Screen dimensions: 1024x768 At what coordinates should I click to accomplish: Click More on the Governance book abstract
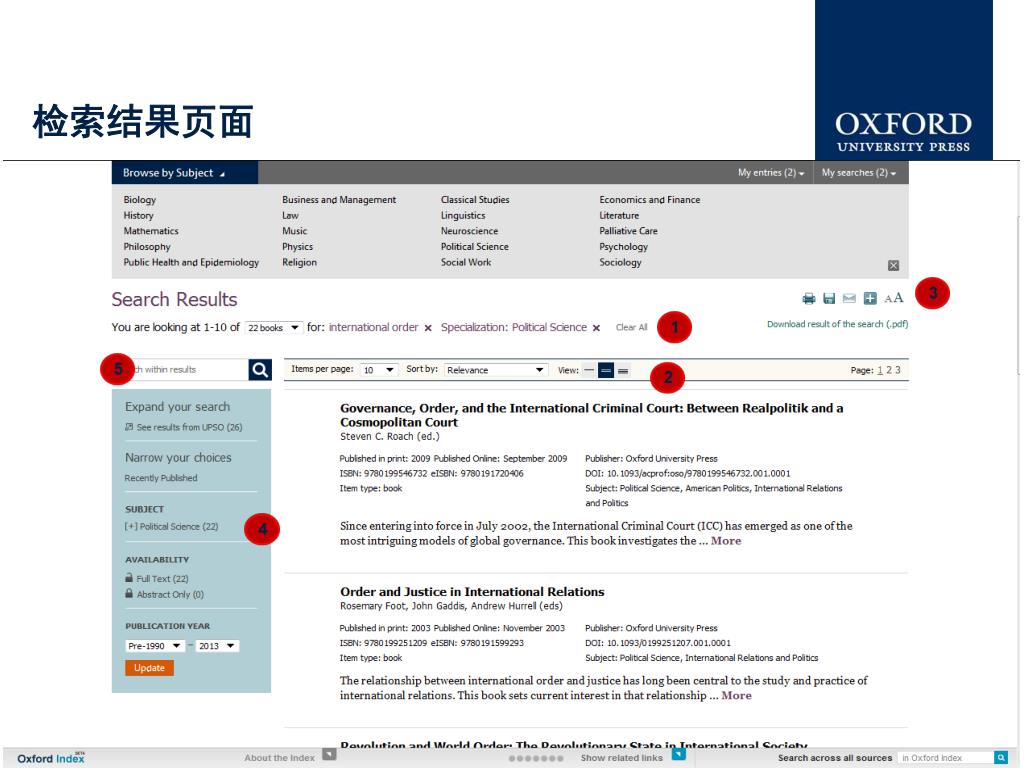click(x=726, y=541)
